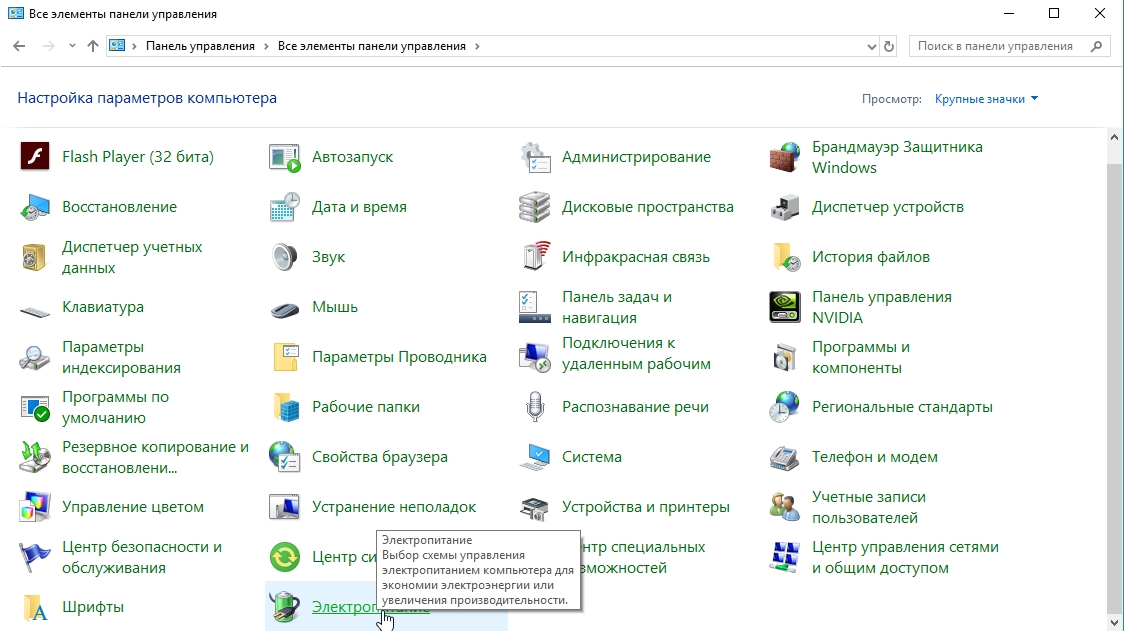The height and width of the screenshot is (631, 1124).
Task: Open the Администрирование icon
Action: (535, 156)
